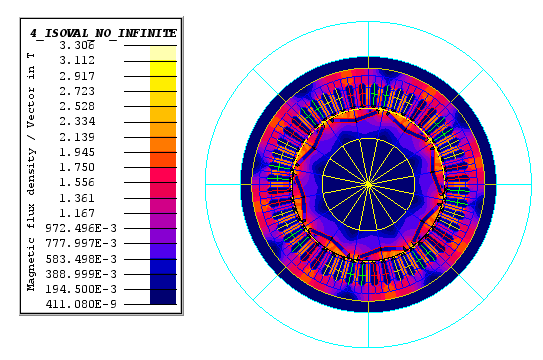Click the 4_ISOVAL_NO_INFINITE legend title
Viewport: 543px width, 360px height.
click(x=103, y=33)
